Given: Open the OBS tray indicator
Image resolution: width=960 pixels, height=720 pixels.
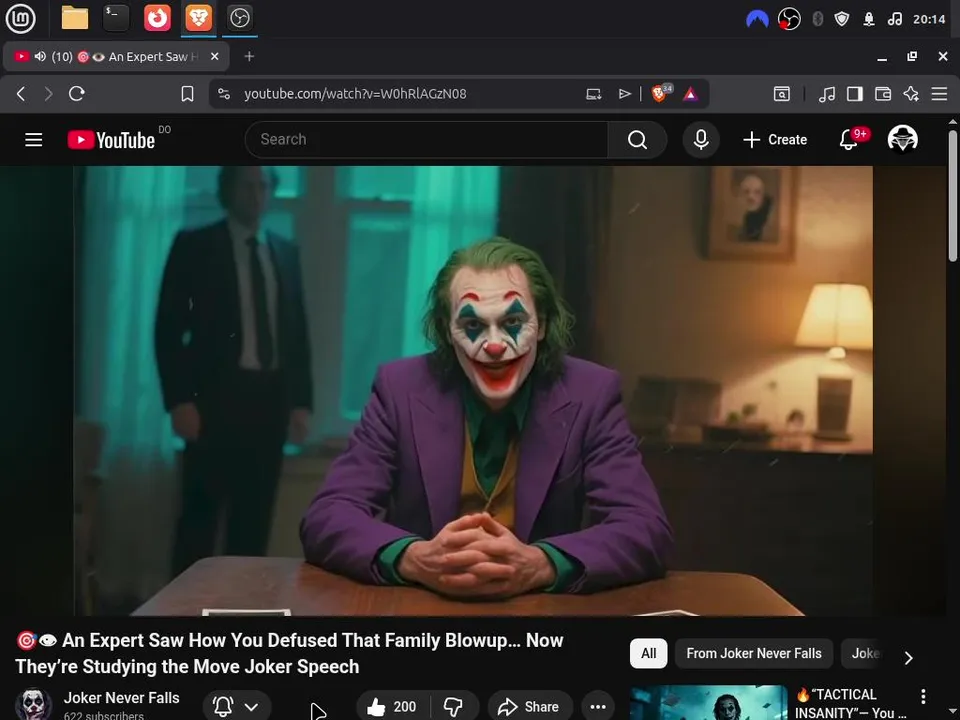Looking at the screenshot, I should pyautogui.click(x=789, y=20).
